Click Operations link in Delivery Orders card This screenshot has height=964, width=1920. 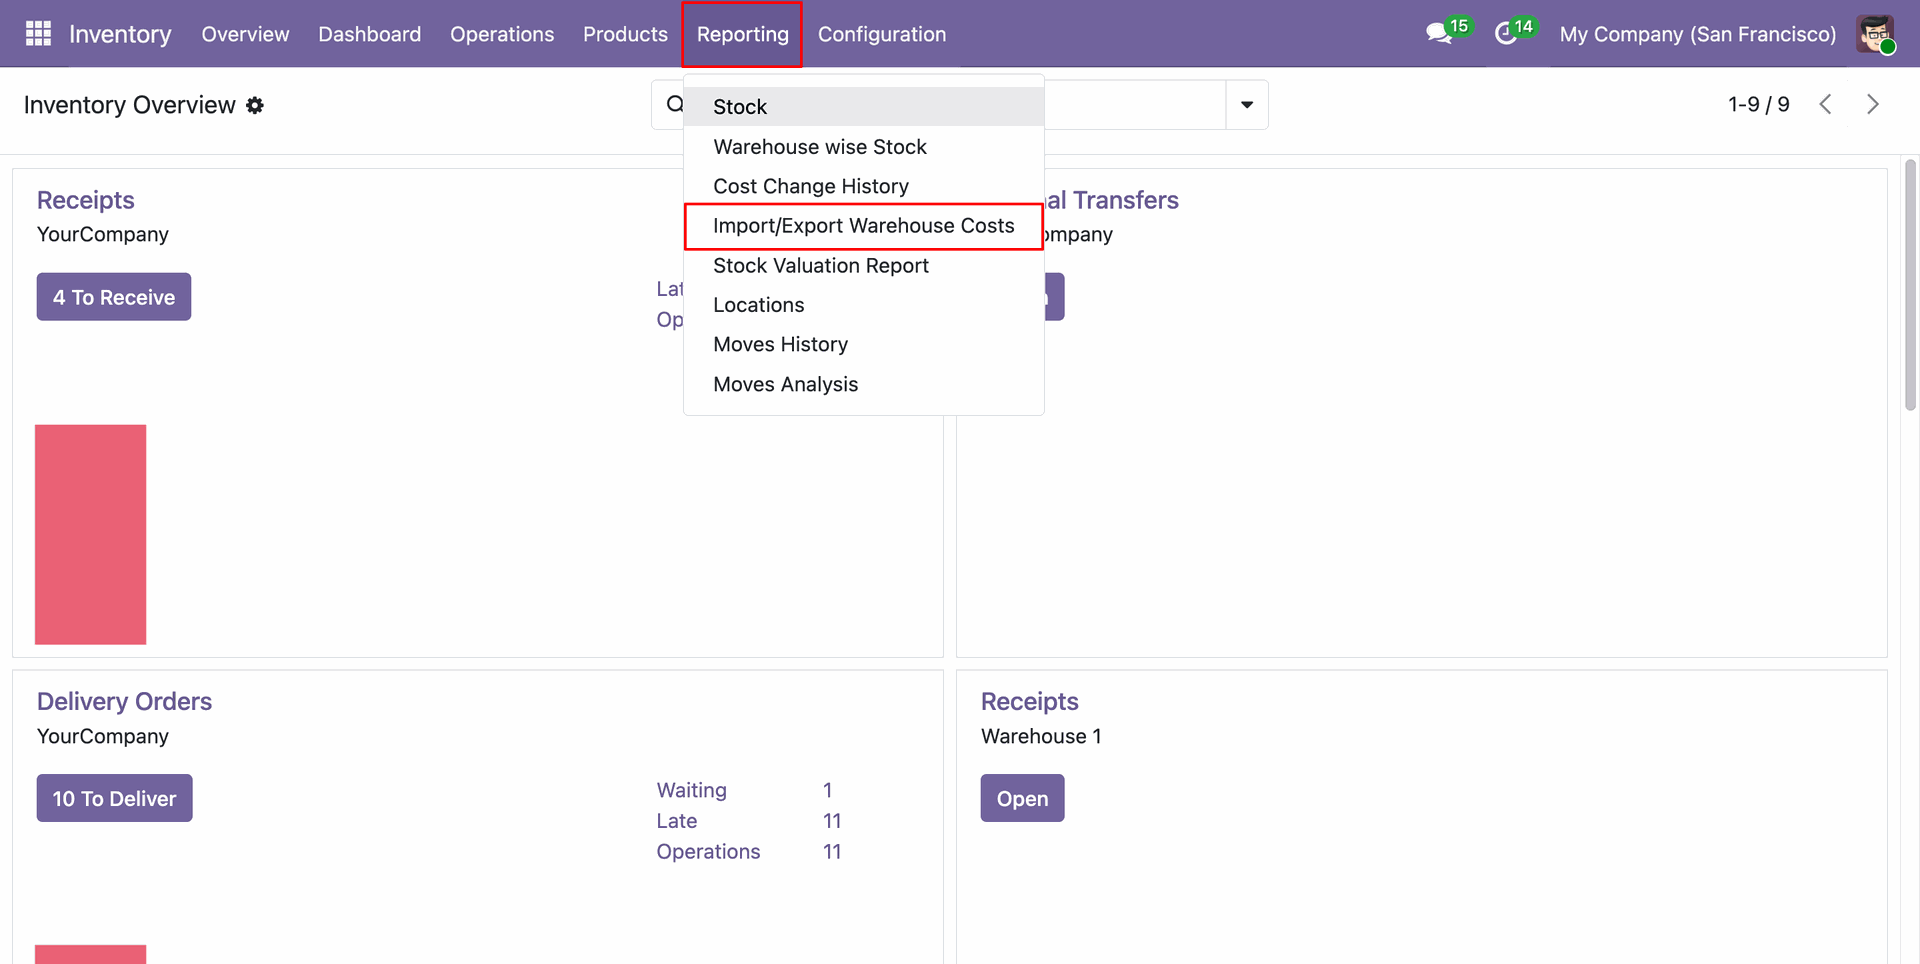click(708, 852)
